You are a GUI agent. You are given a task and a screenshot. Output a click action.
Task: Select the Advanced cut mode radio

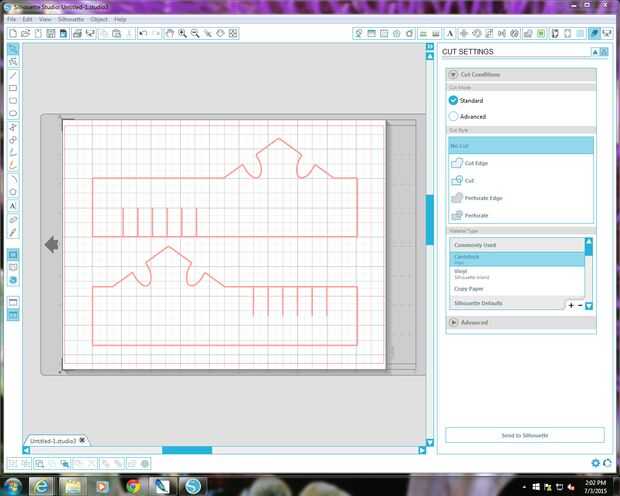453,116
